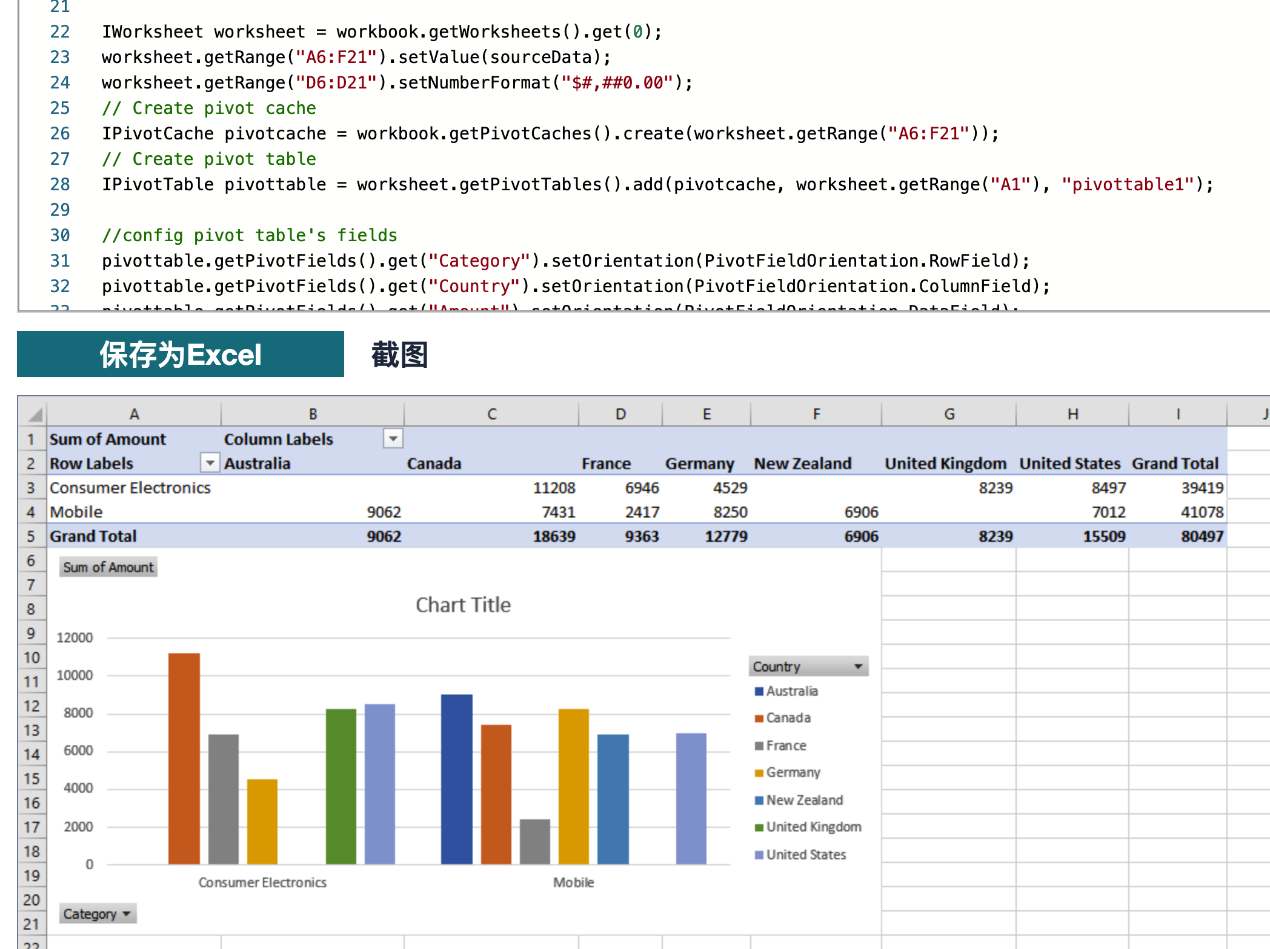Click Canada's tallest orange bar in the chart
Screen dimensions: 1270x949
coord(184,755)
